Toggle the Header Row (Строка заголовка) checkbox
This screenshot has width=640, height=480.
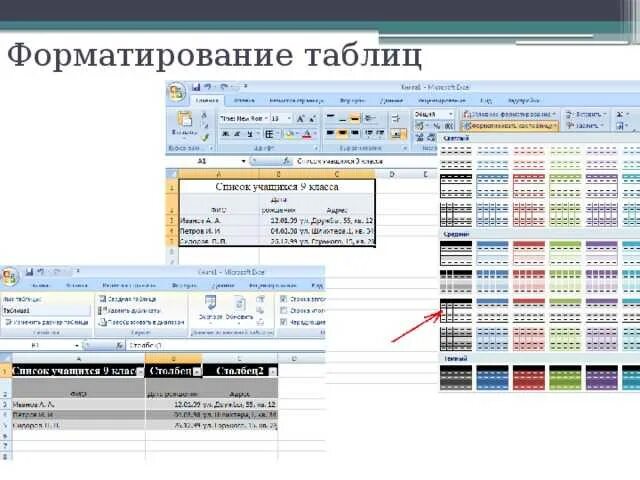click(284, 299)
